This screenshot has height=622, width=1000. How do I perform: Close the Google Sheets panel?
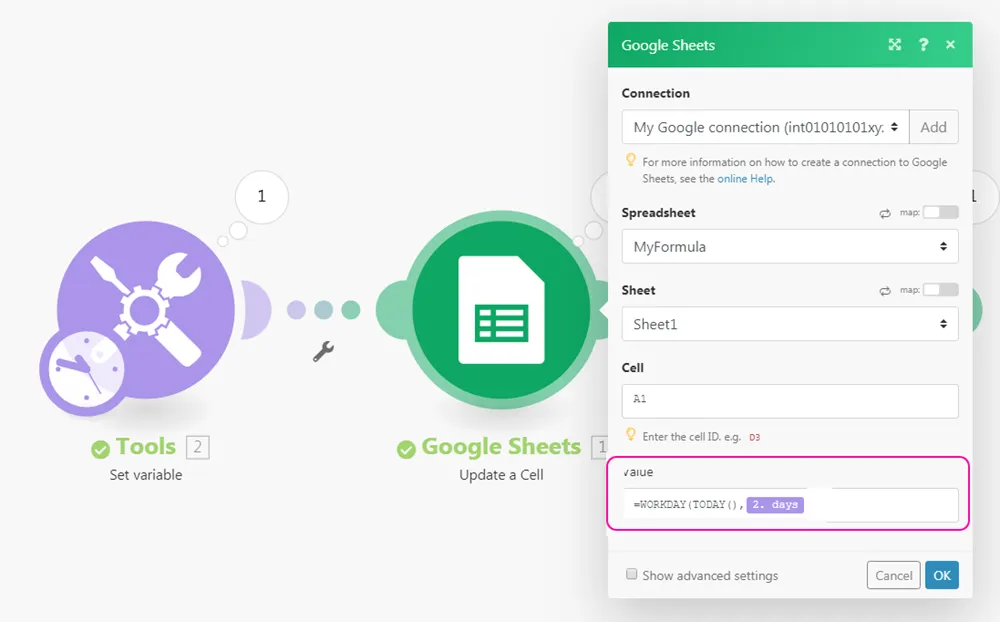pyautogui.click(x=950, y=45)
